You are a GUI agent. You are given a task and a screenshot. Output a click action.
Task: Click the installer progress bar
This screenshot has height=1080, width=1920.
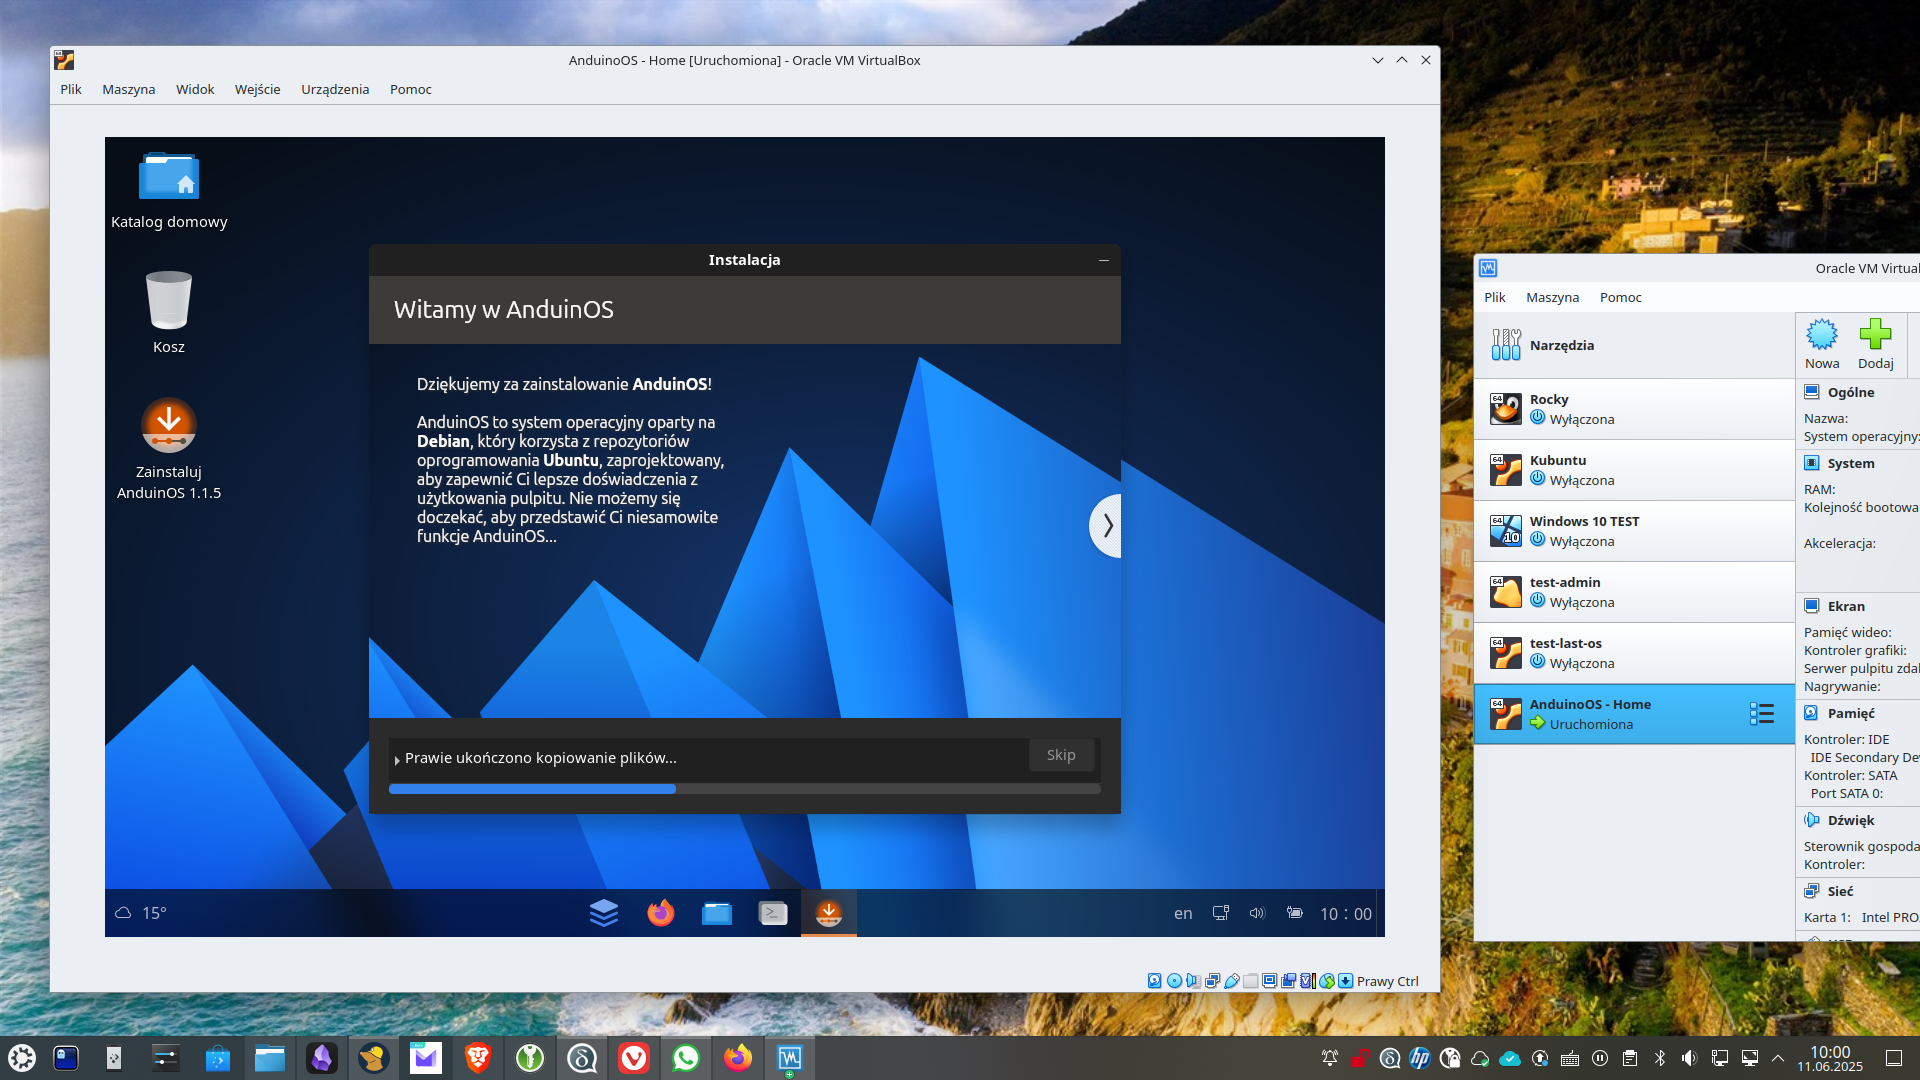click(x=744, y=789)
